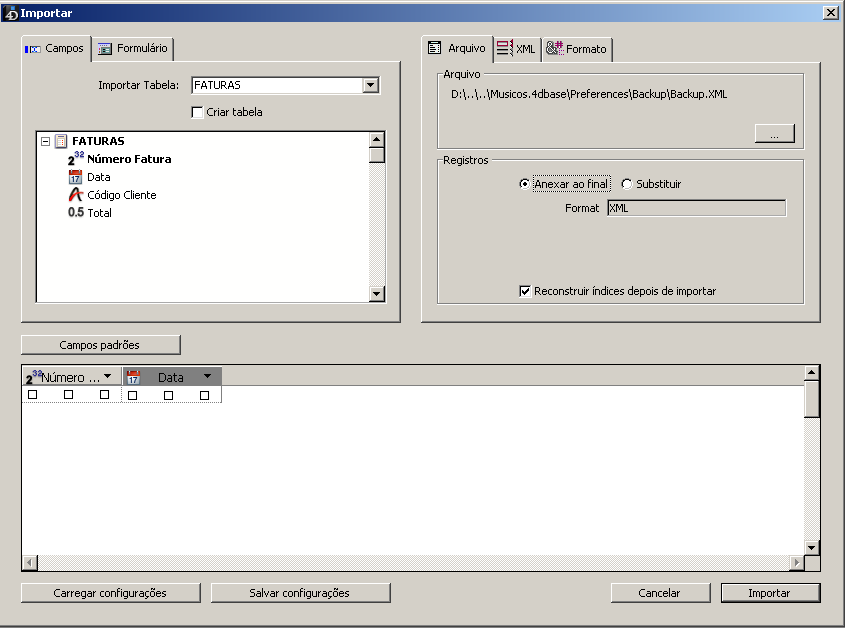Click the Campos padrões button

(100, 345)
